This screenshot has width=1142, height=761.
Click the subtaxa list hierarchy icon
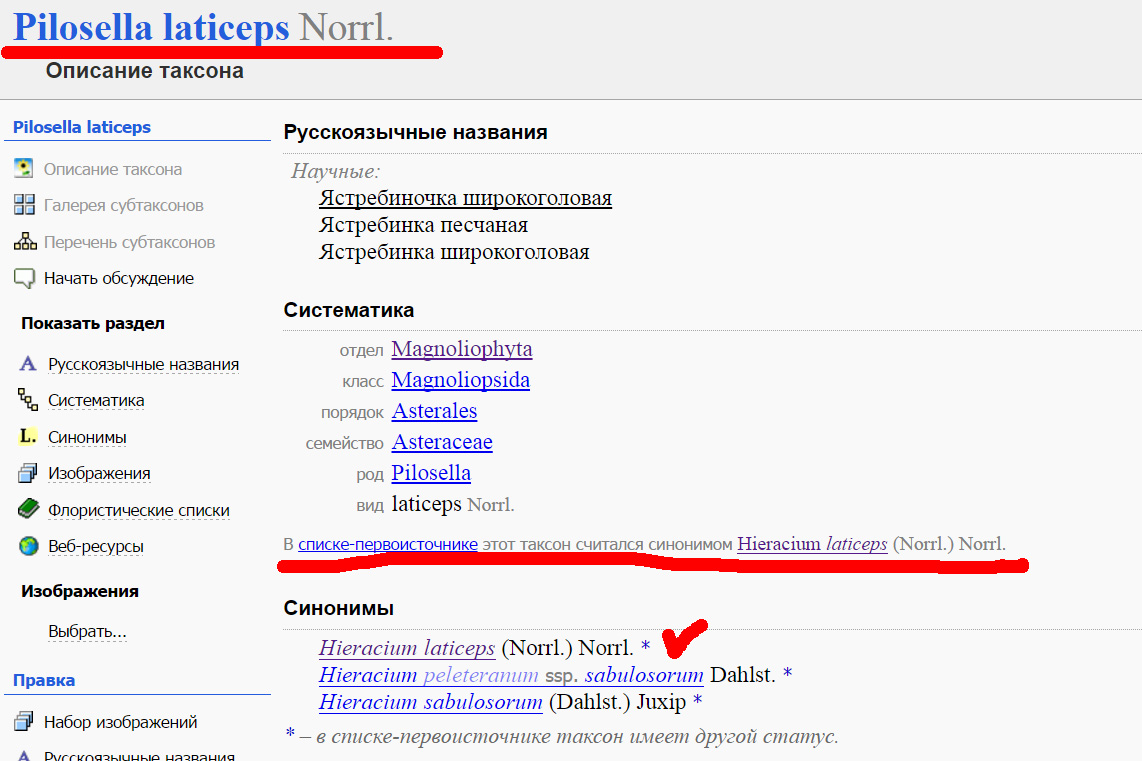(x=25, y=242)
